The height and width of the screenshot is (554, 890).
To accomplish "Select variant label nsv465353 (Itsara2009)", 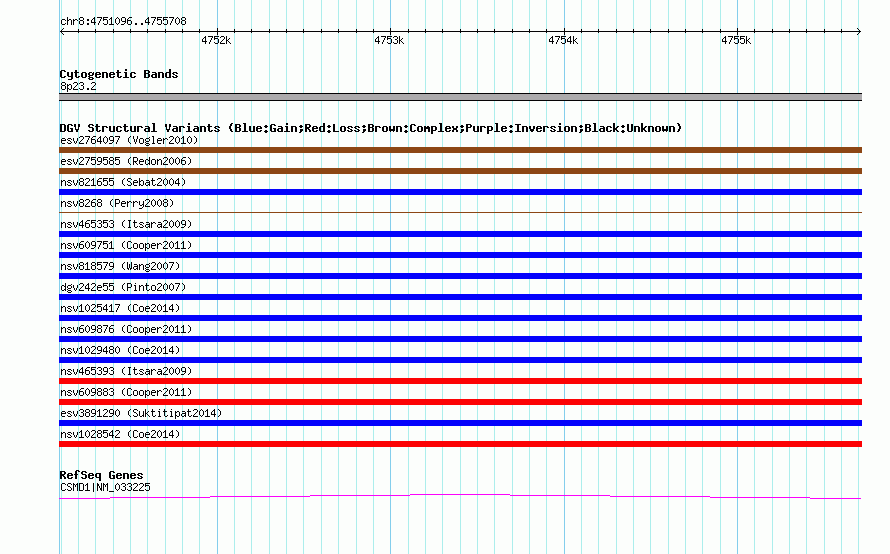I will (126, 224).
